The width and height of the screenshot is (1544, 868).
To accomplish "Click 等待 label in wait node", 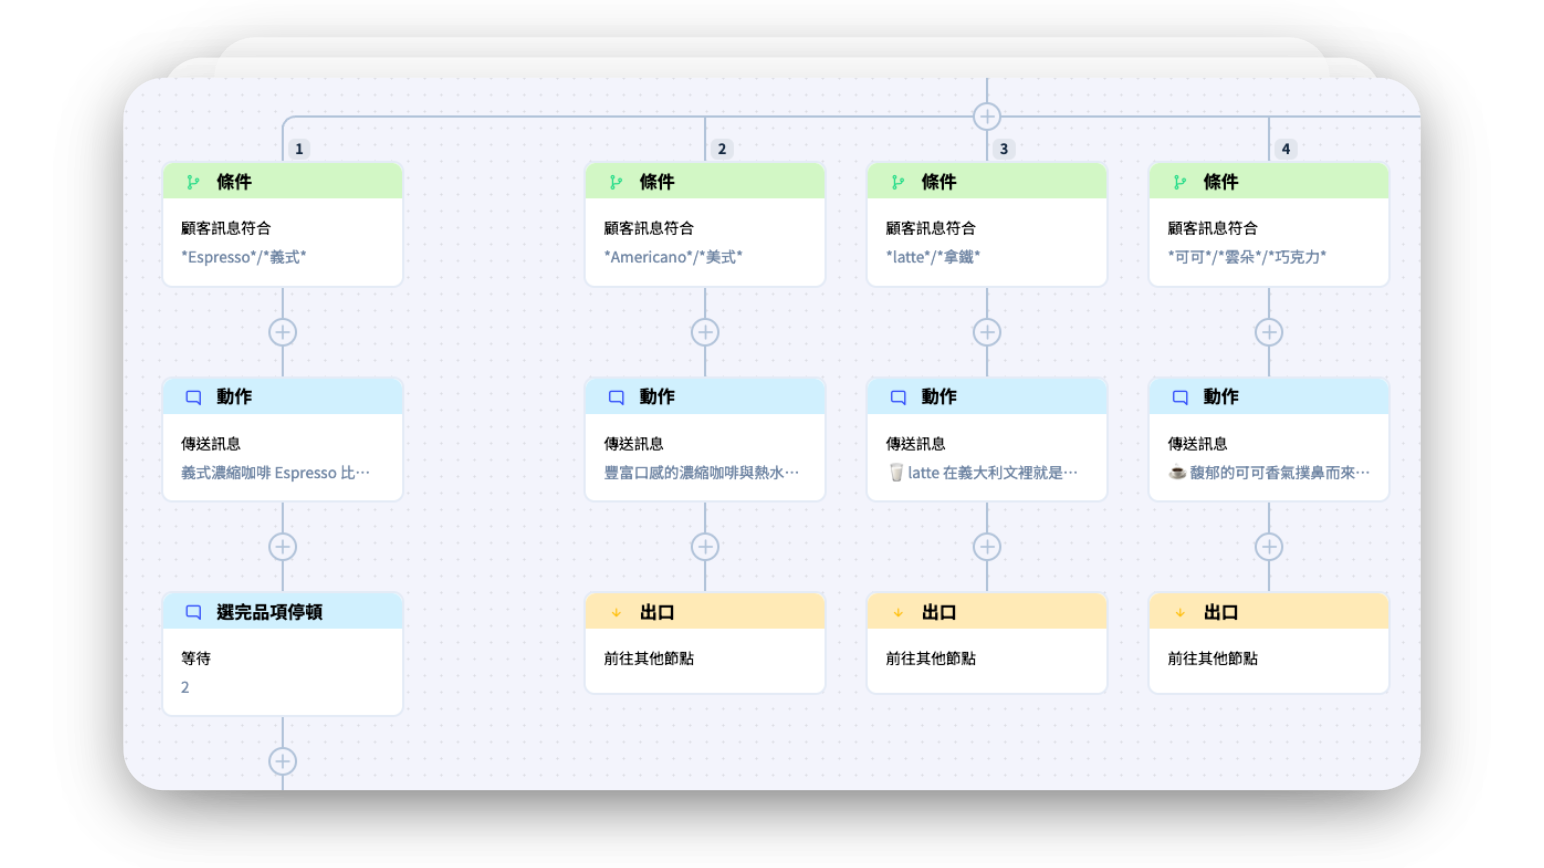I will pyautogui.click(x=196, y=658).
